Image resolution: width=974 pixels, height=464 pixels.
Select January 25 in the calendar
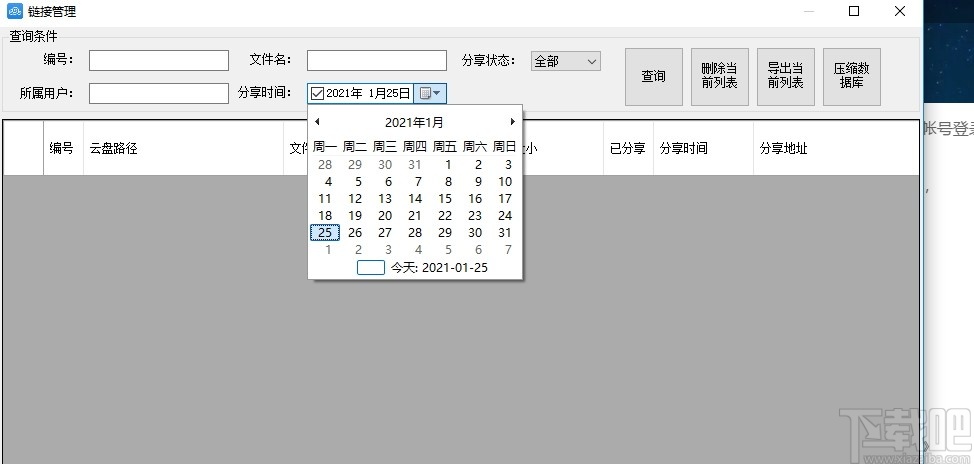pos(325,232)
